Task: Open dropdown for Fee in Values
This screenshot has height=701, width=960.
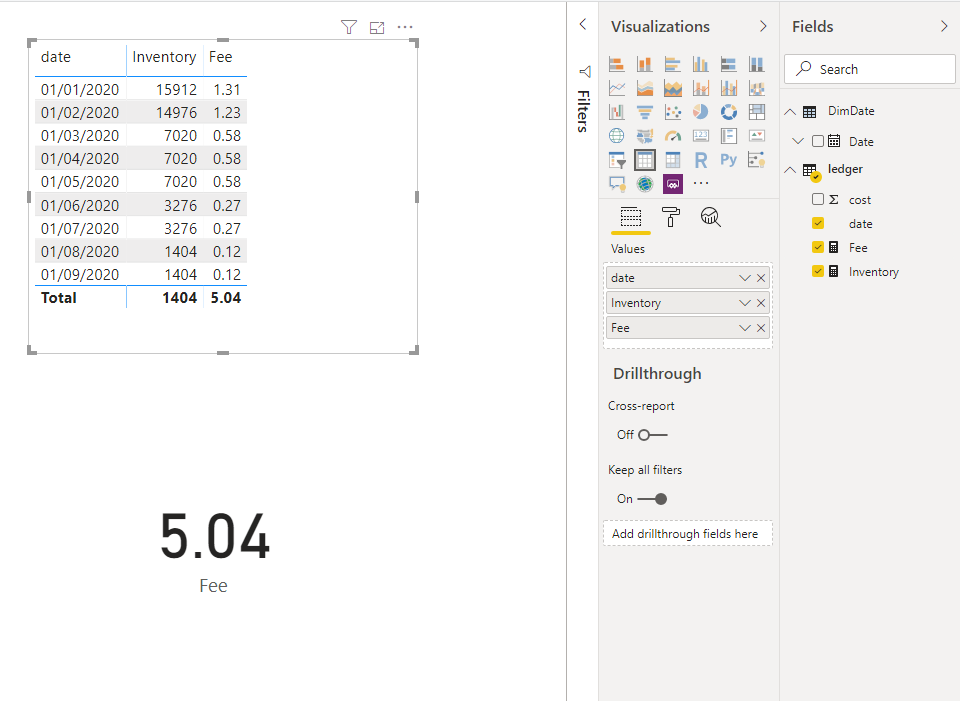Action: (744, 328)
